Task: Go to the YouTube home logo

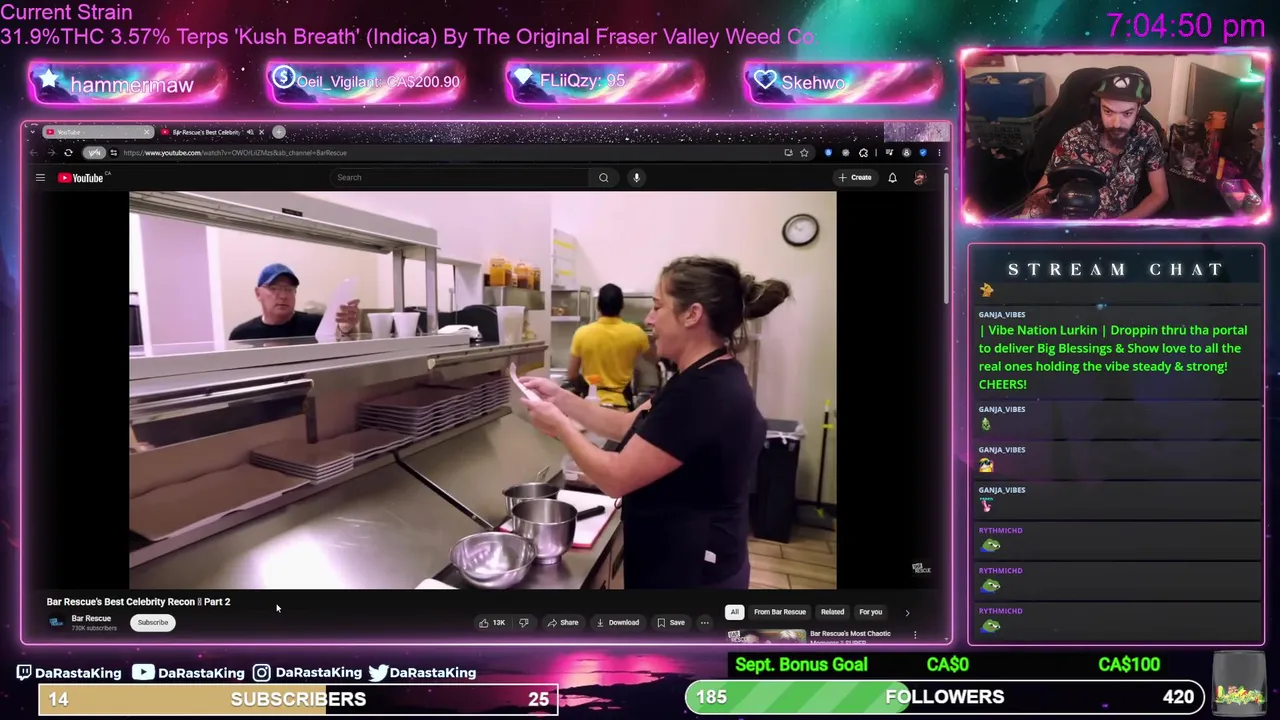Action: coord(82,178)
